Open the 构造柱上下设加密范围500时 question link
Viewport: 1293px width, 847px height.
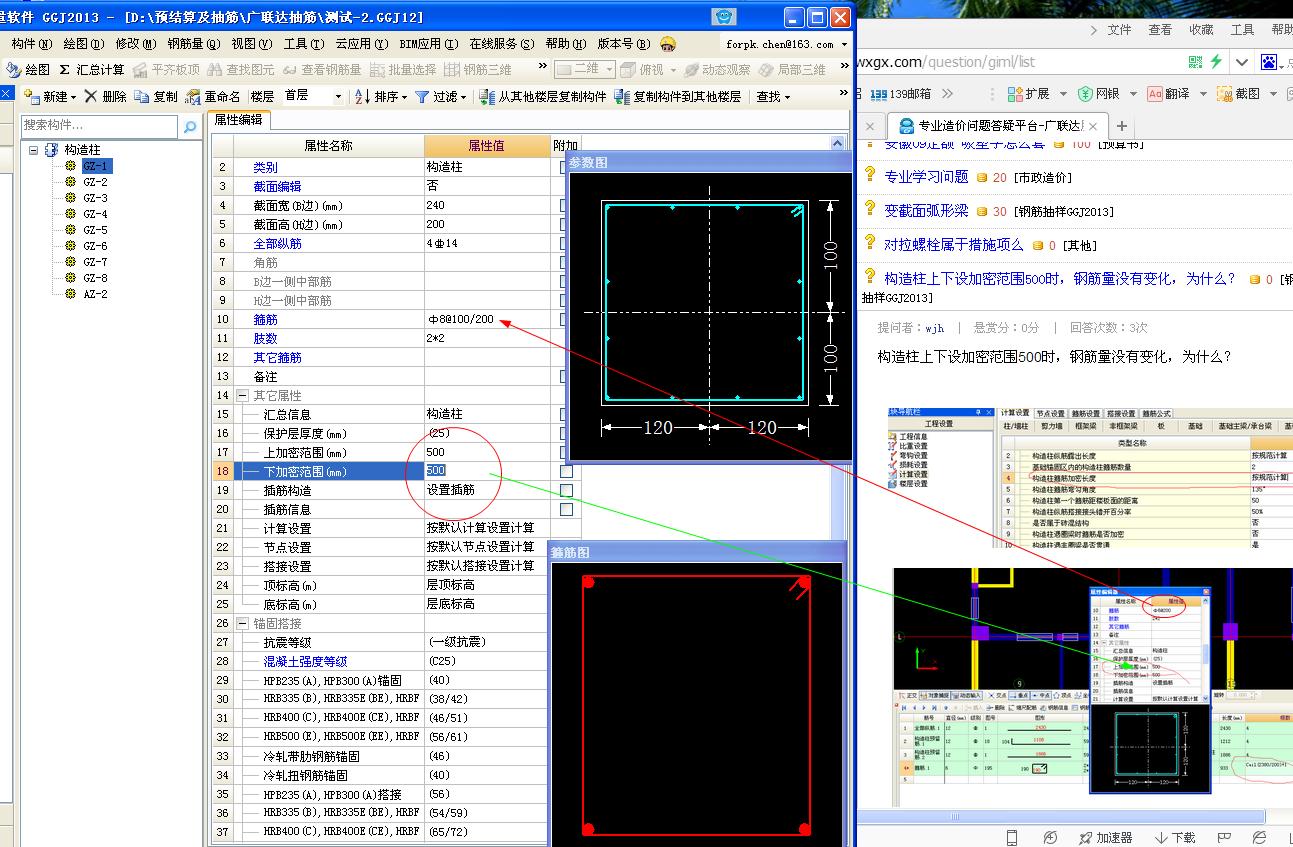click(1060, 279)
